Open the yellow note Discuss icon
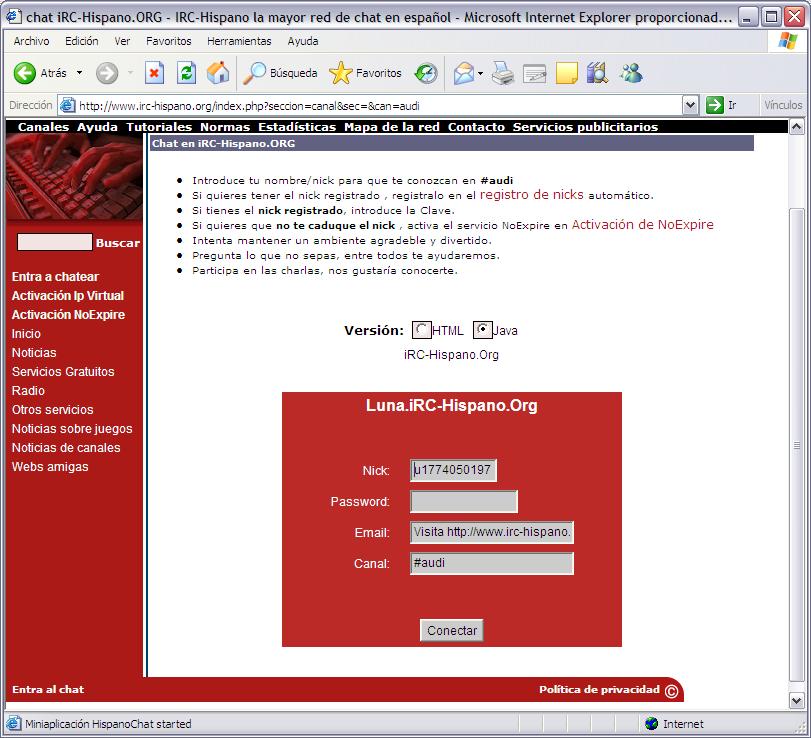The width and height of the screenshot is (811, 738). point(566,73)
